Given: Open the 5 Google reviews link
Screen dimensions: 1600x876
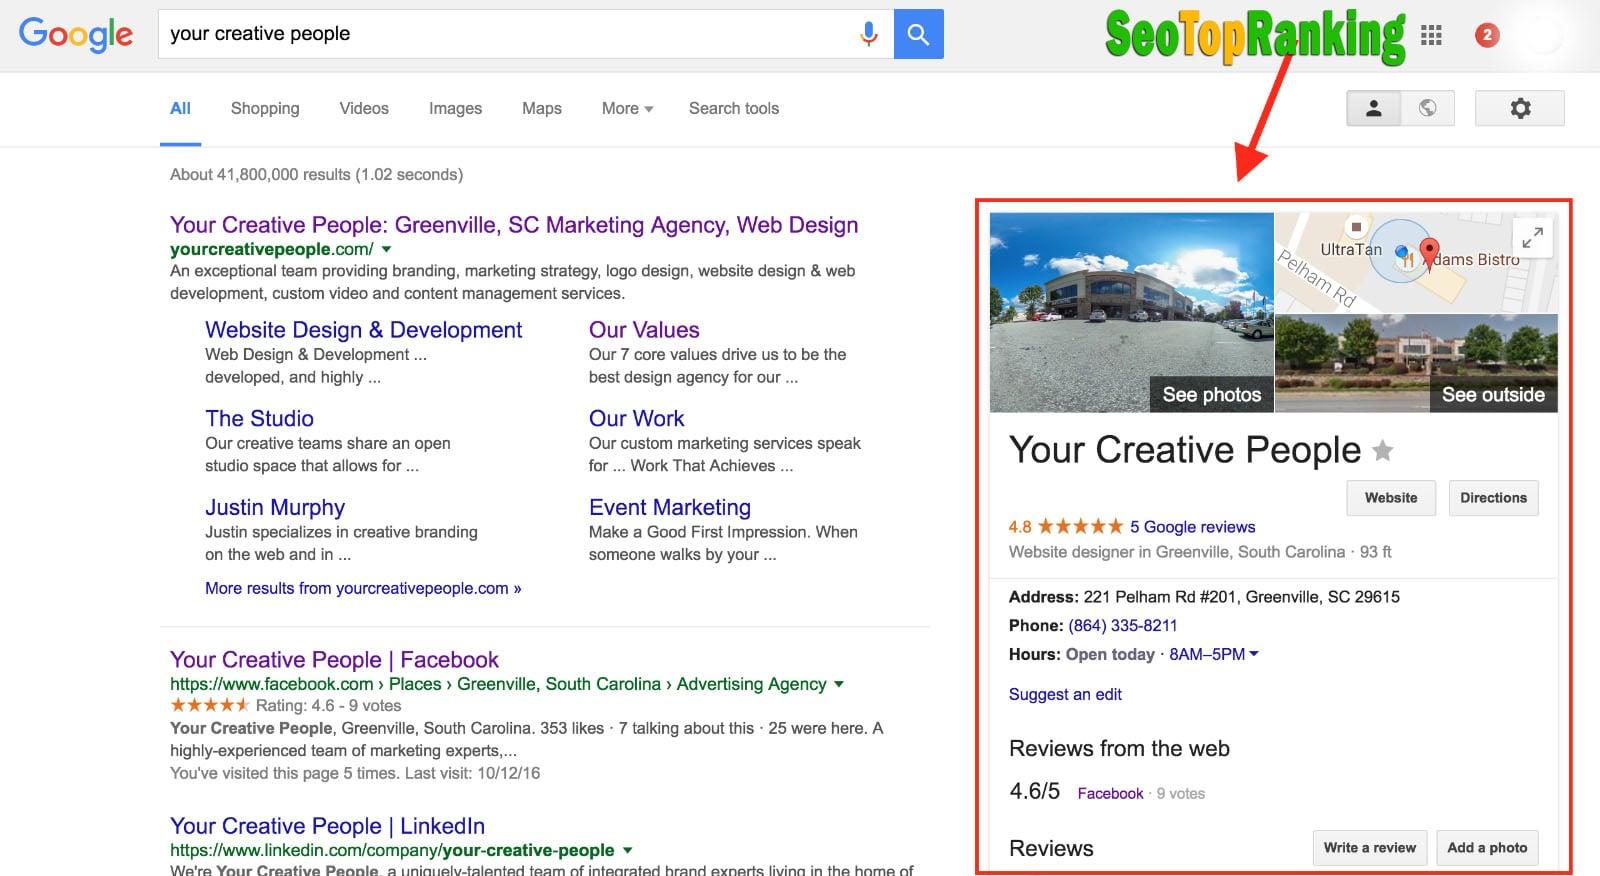Looking at the screenshot, I should 1192,527.
